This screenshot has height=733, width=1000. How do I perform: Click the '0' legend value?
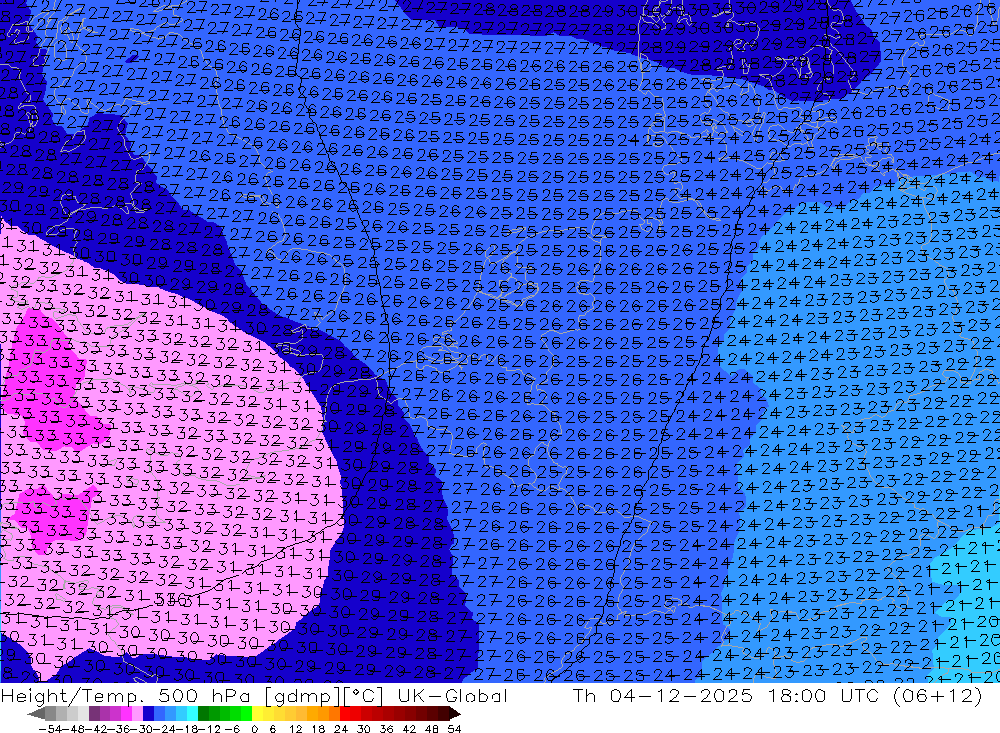pos(254,729)
